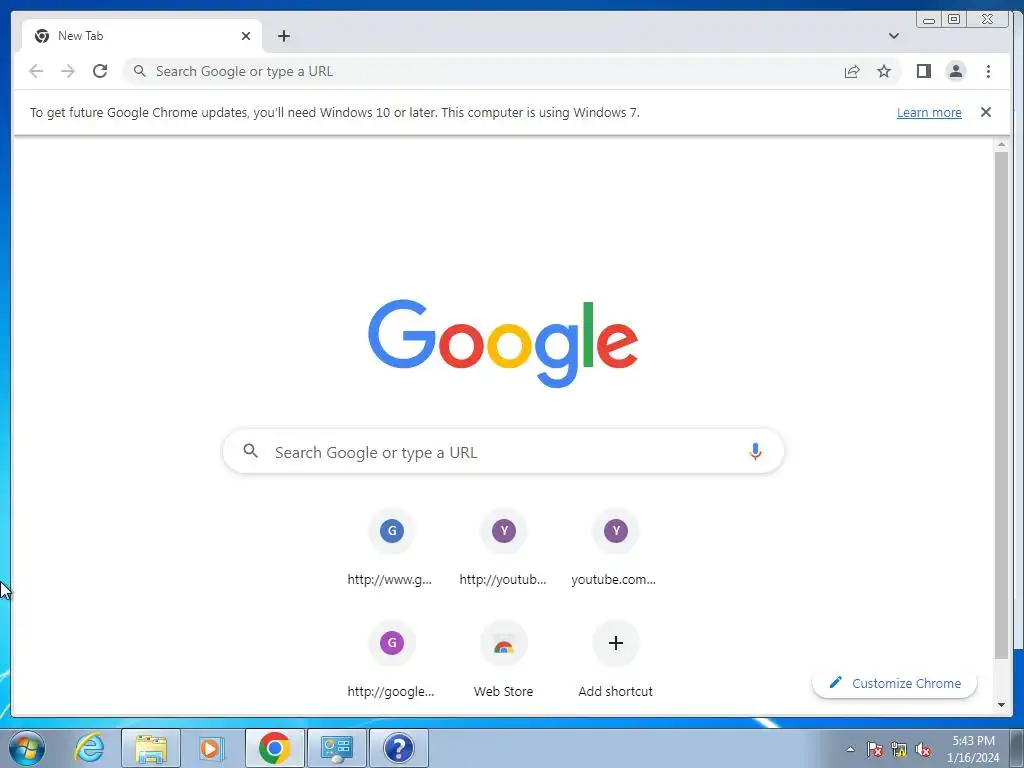Open Windows Media Player from taskbar
This screenshot has width=1024, height=768.
point(212,748)
